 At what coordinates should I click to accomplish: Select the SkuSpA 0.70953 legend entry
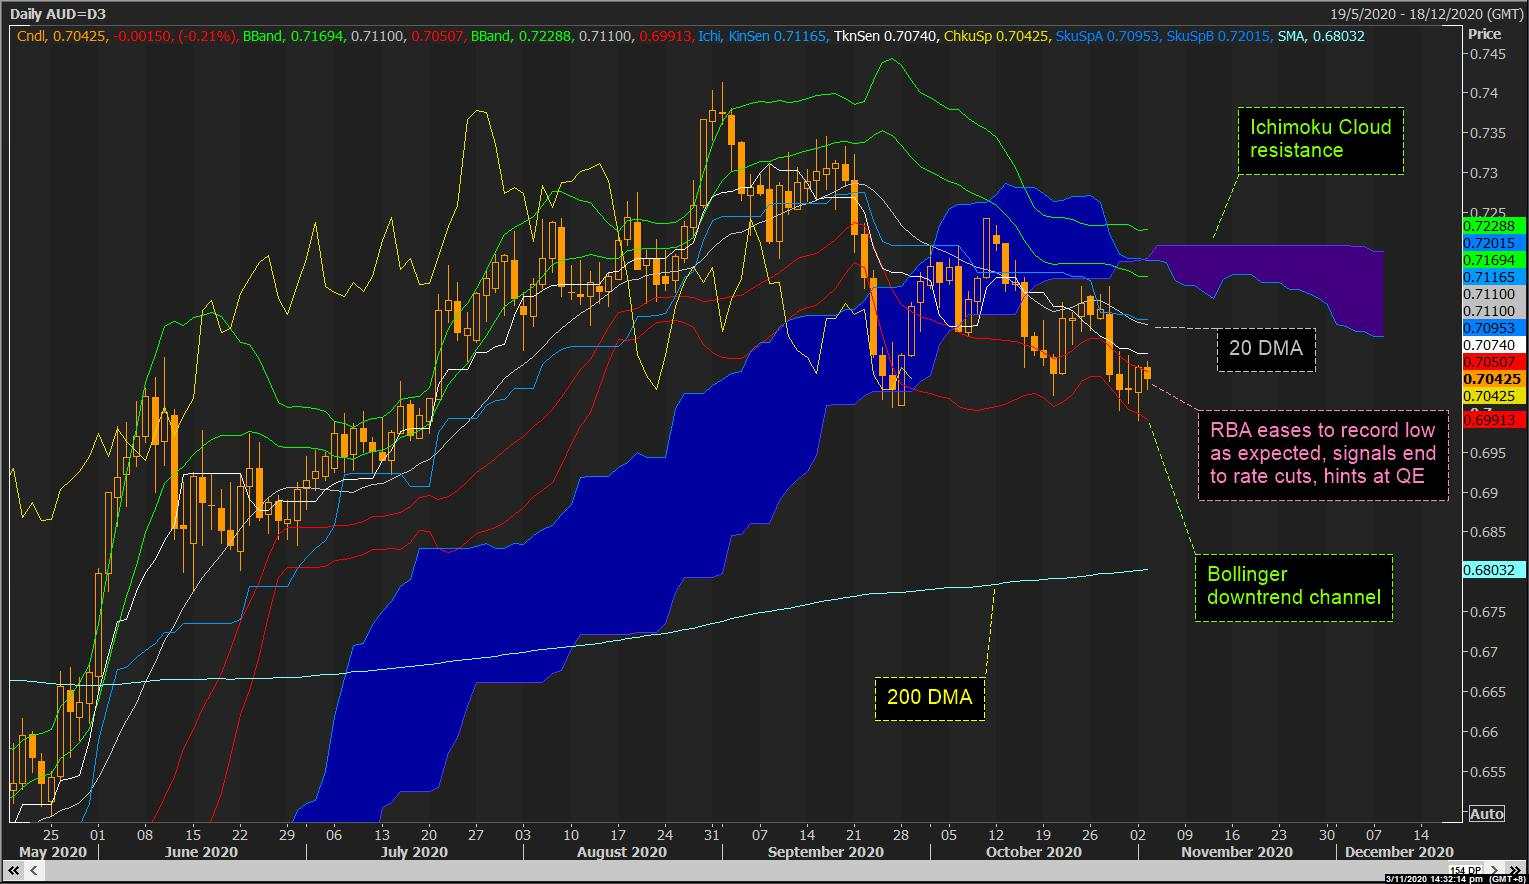(1108, 36)
